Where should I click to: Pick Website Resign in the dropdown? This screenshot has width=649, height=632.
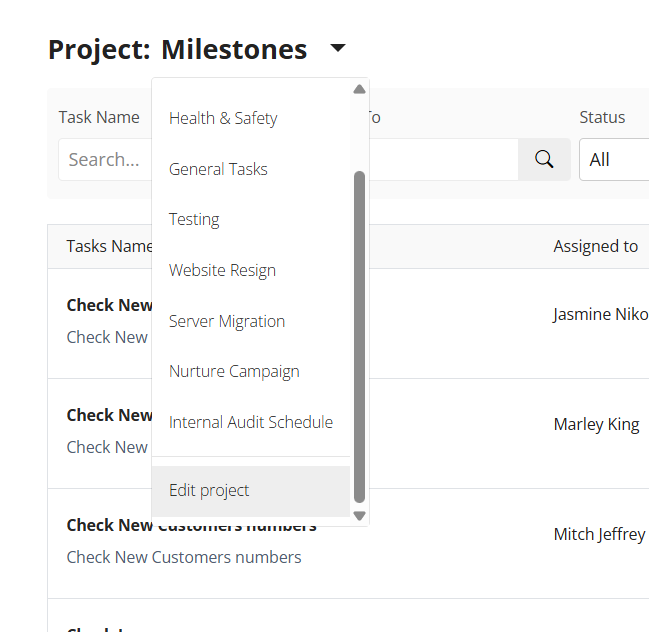pos(222,270)
